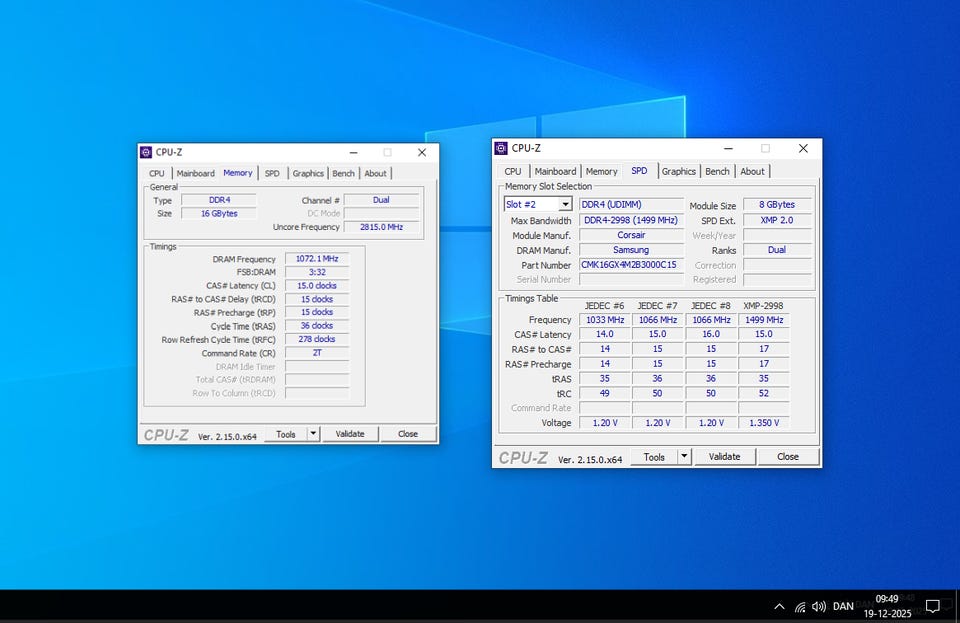Switch to Graphics tab in SPD window
This screenshot has height=623, width=960.
[x=678, y=171]
